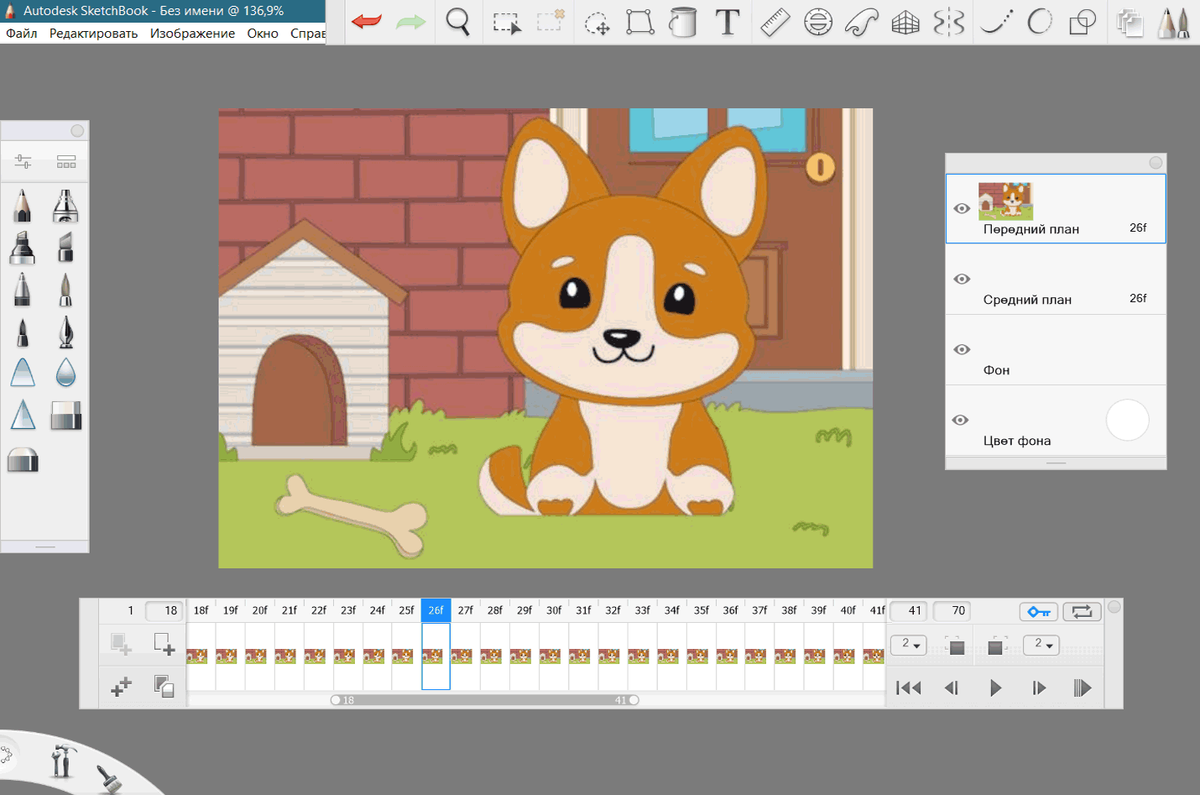Open the Файл menu

pos(21,33)
